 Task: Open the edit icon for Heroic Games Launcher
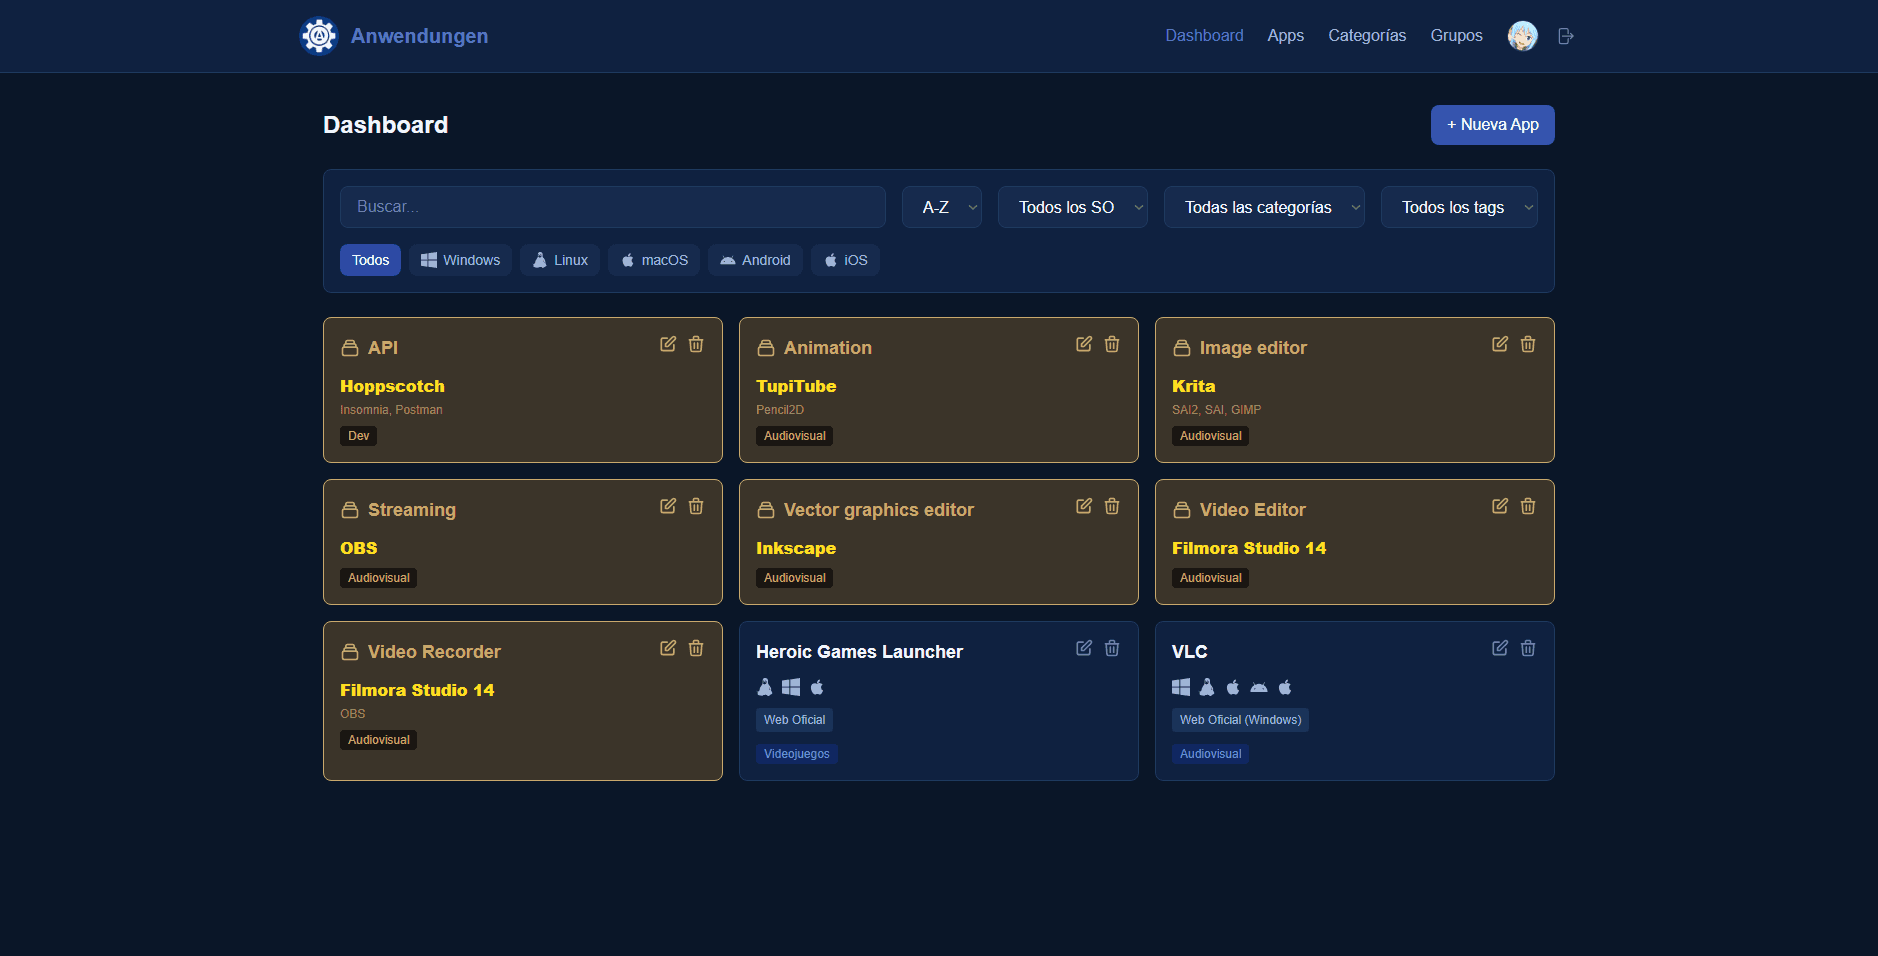point(1084,648)
